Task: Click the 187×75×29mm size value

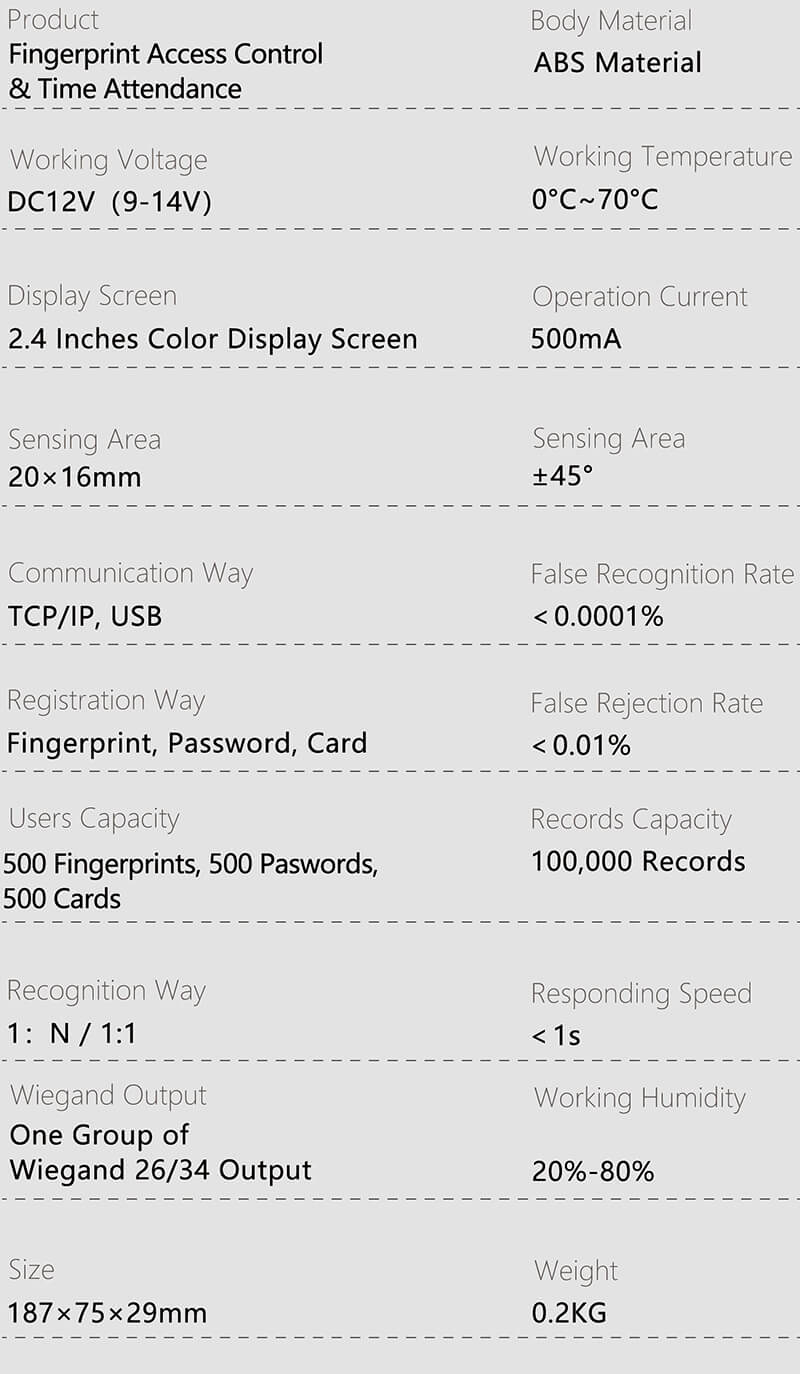Action: 107,1312
